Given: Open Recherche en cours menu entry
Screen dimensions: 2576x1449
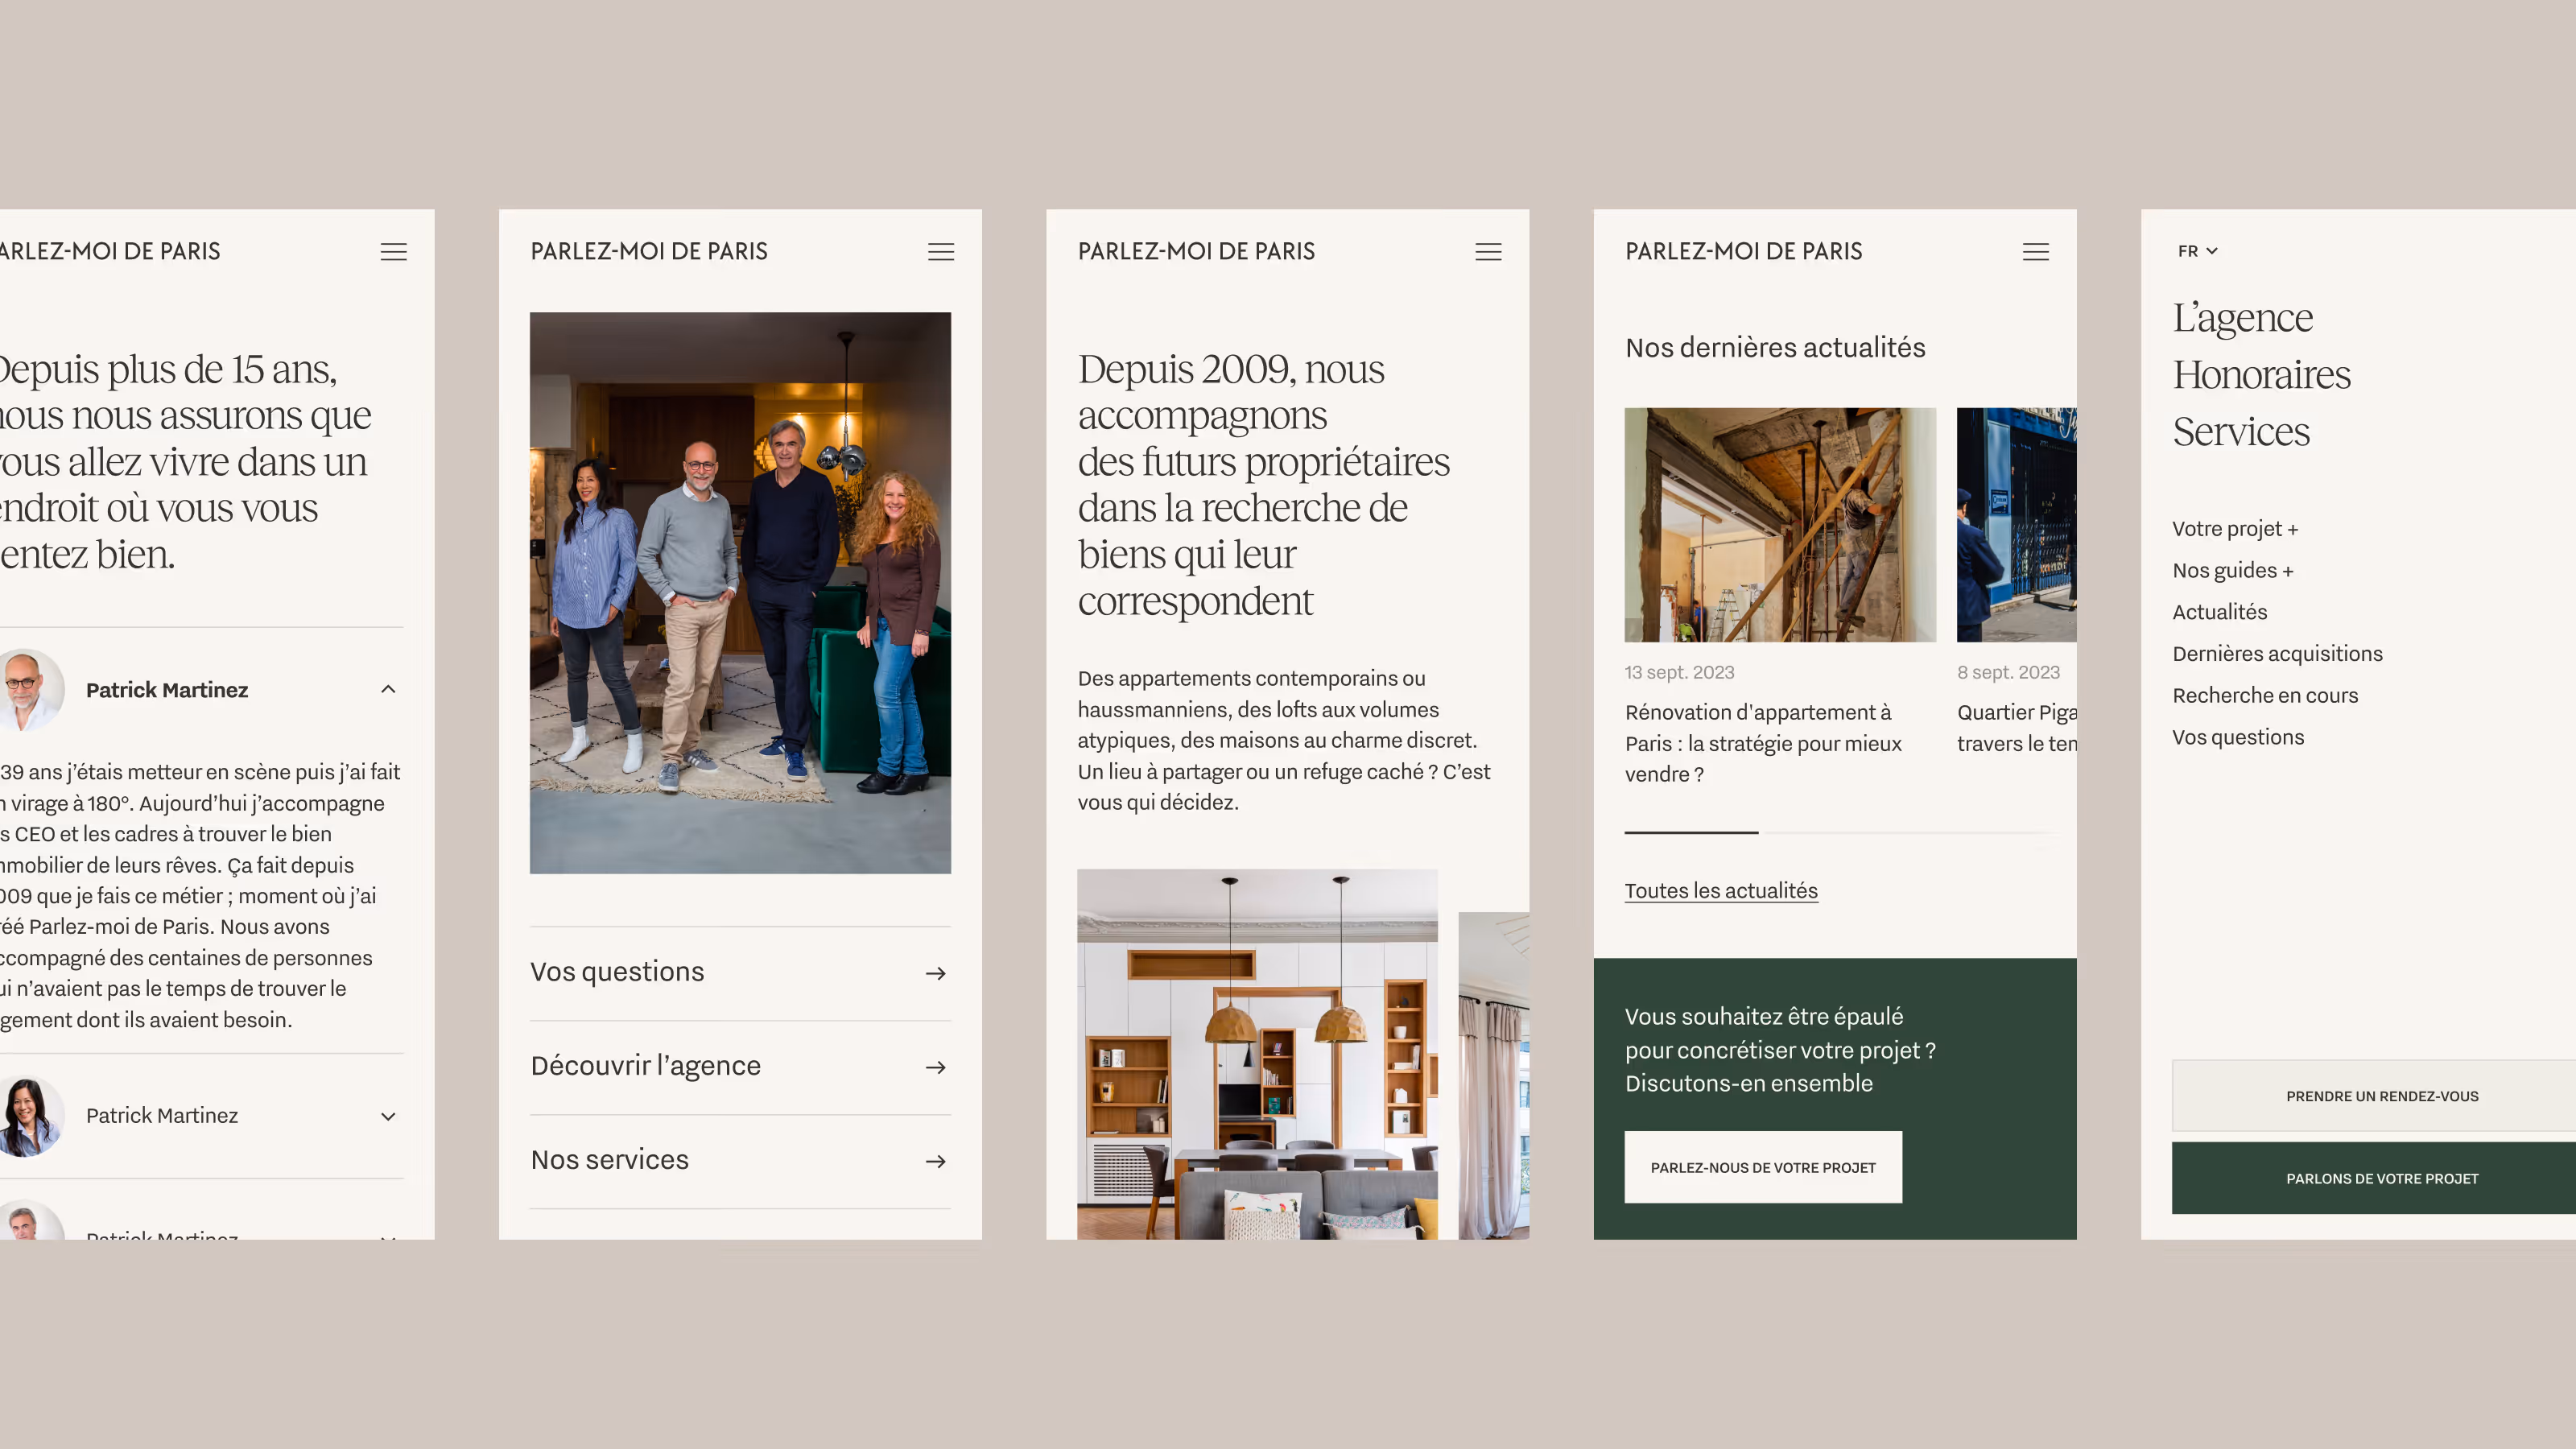Looking at the screenshot, I should pos(2265,695).
